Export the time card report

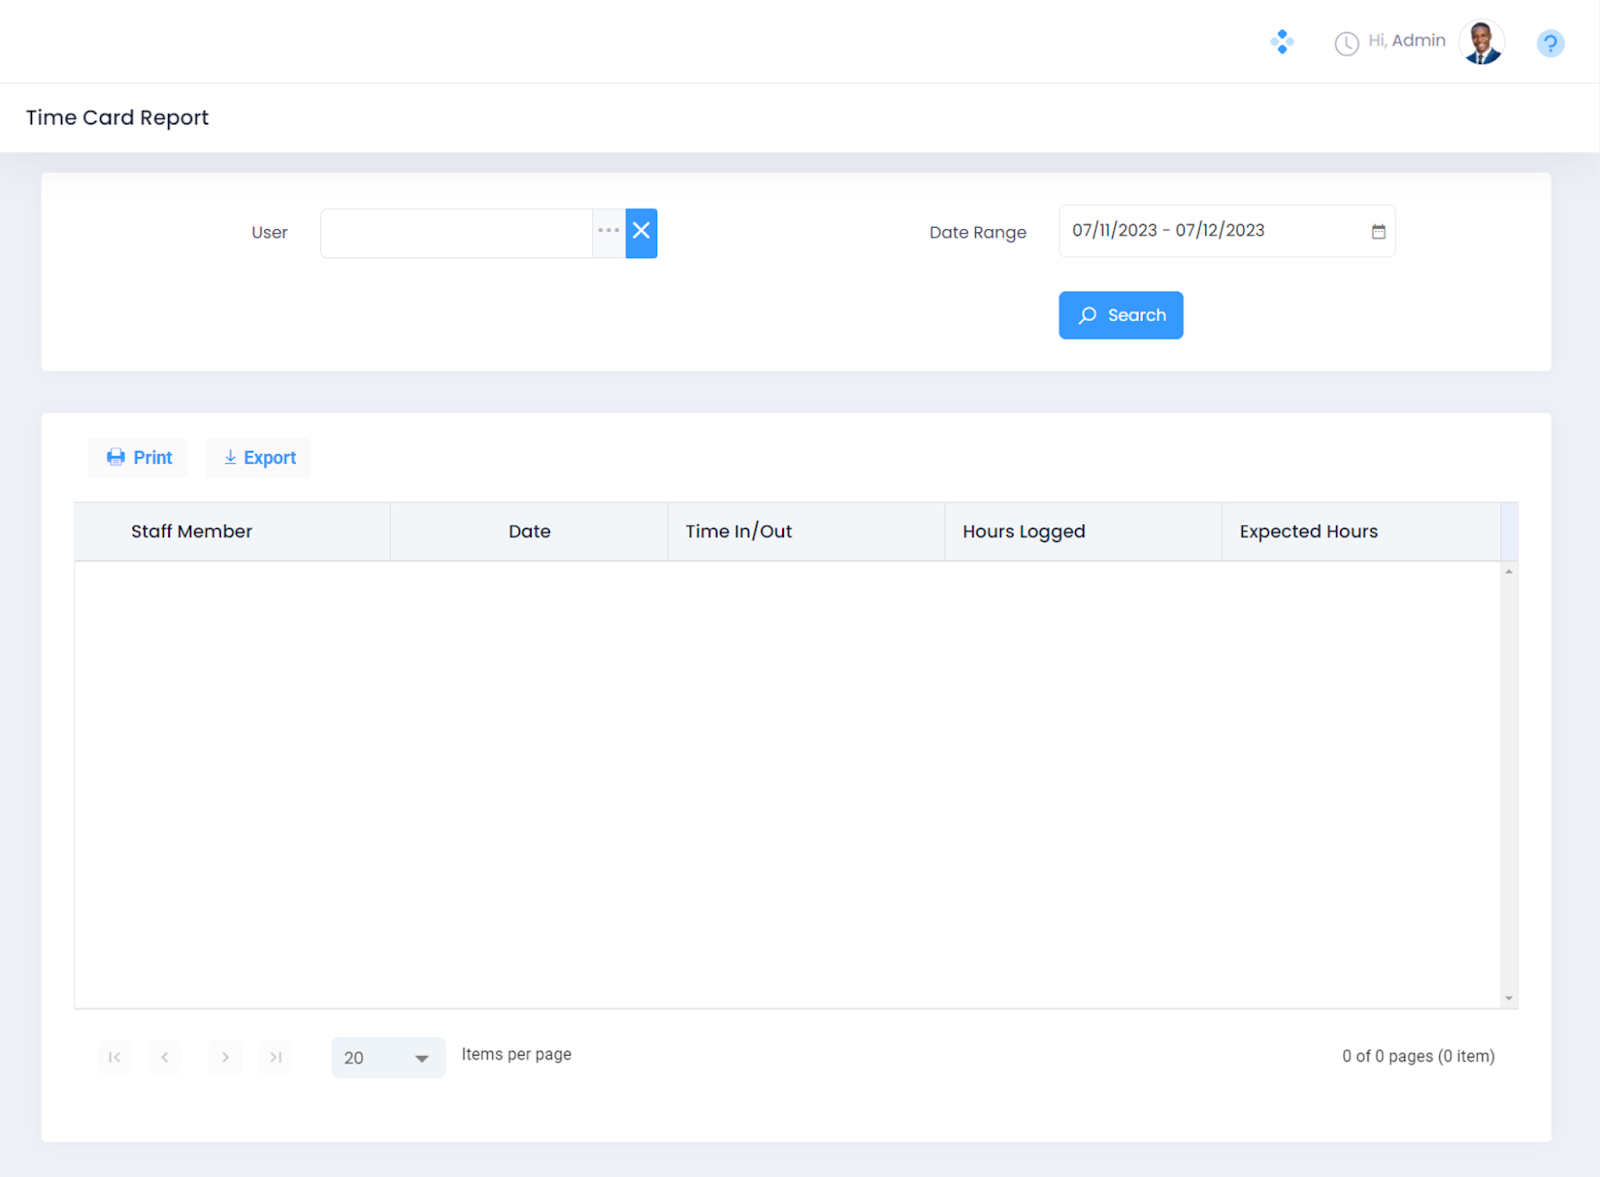pos(259,458)
